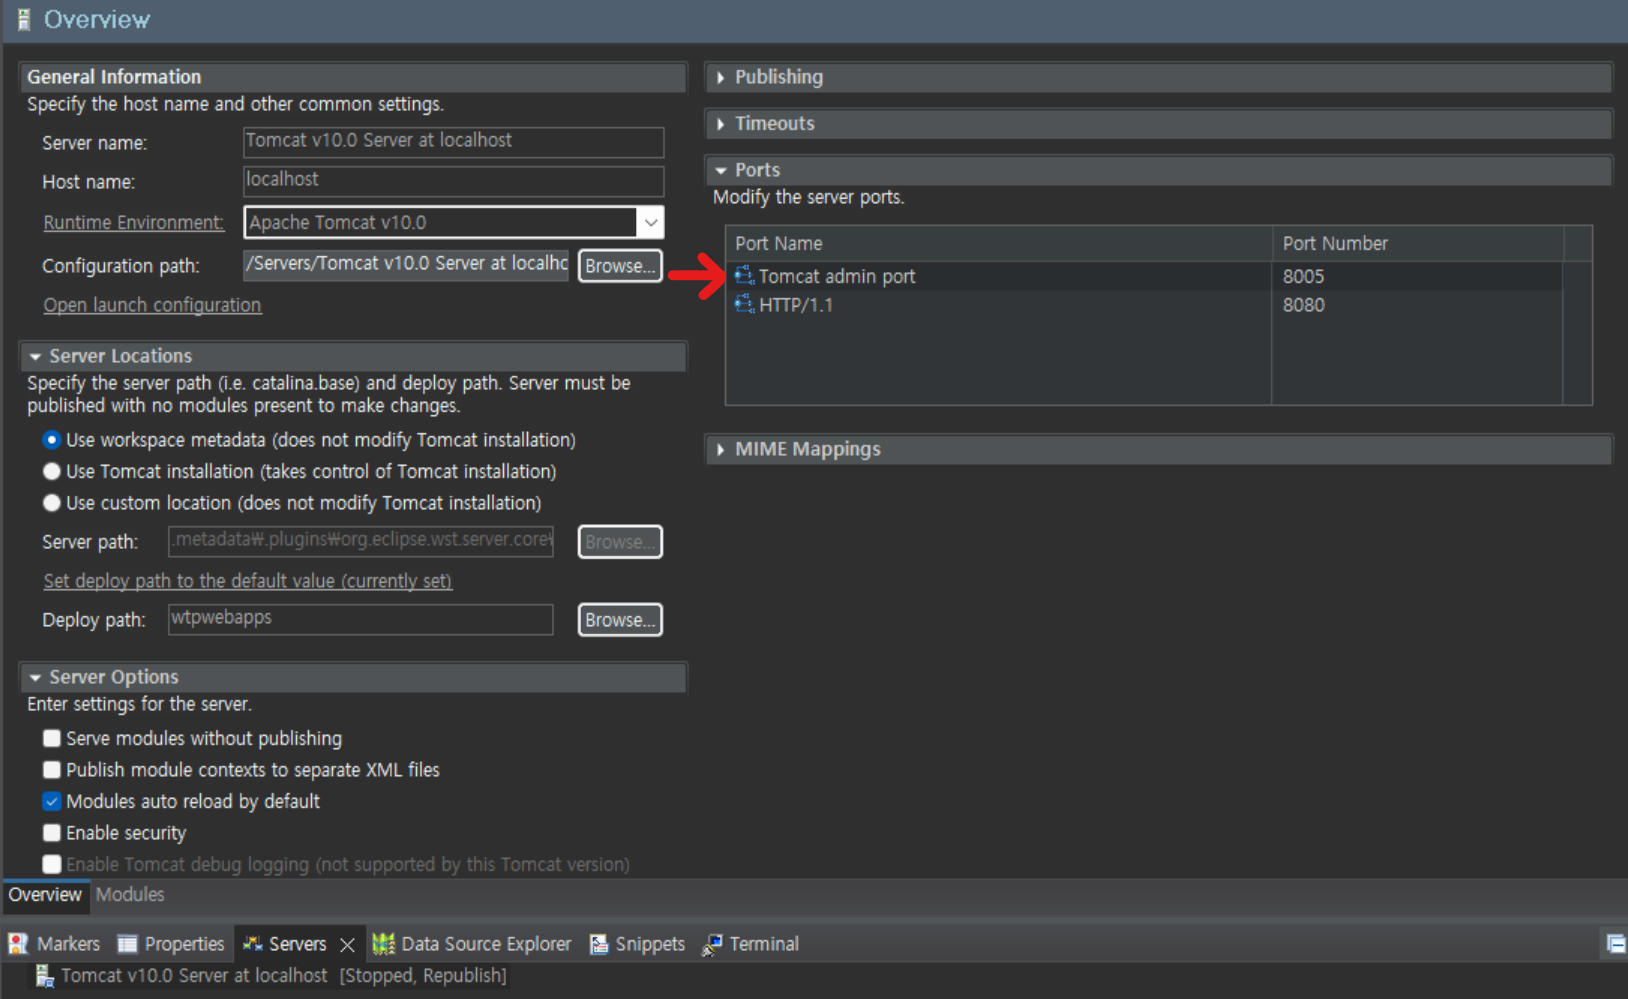Enable Serve modules without publishing

[x=51, y=738]
